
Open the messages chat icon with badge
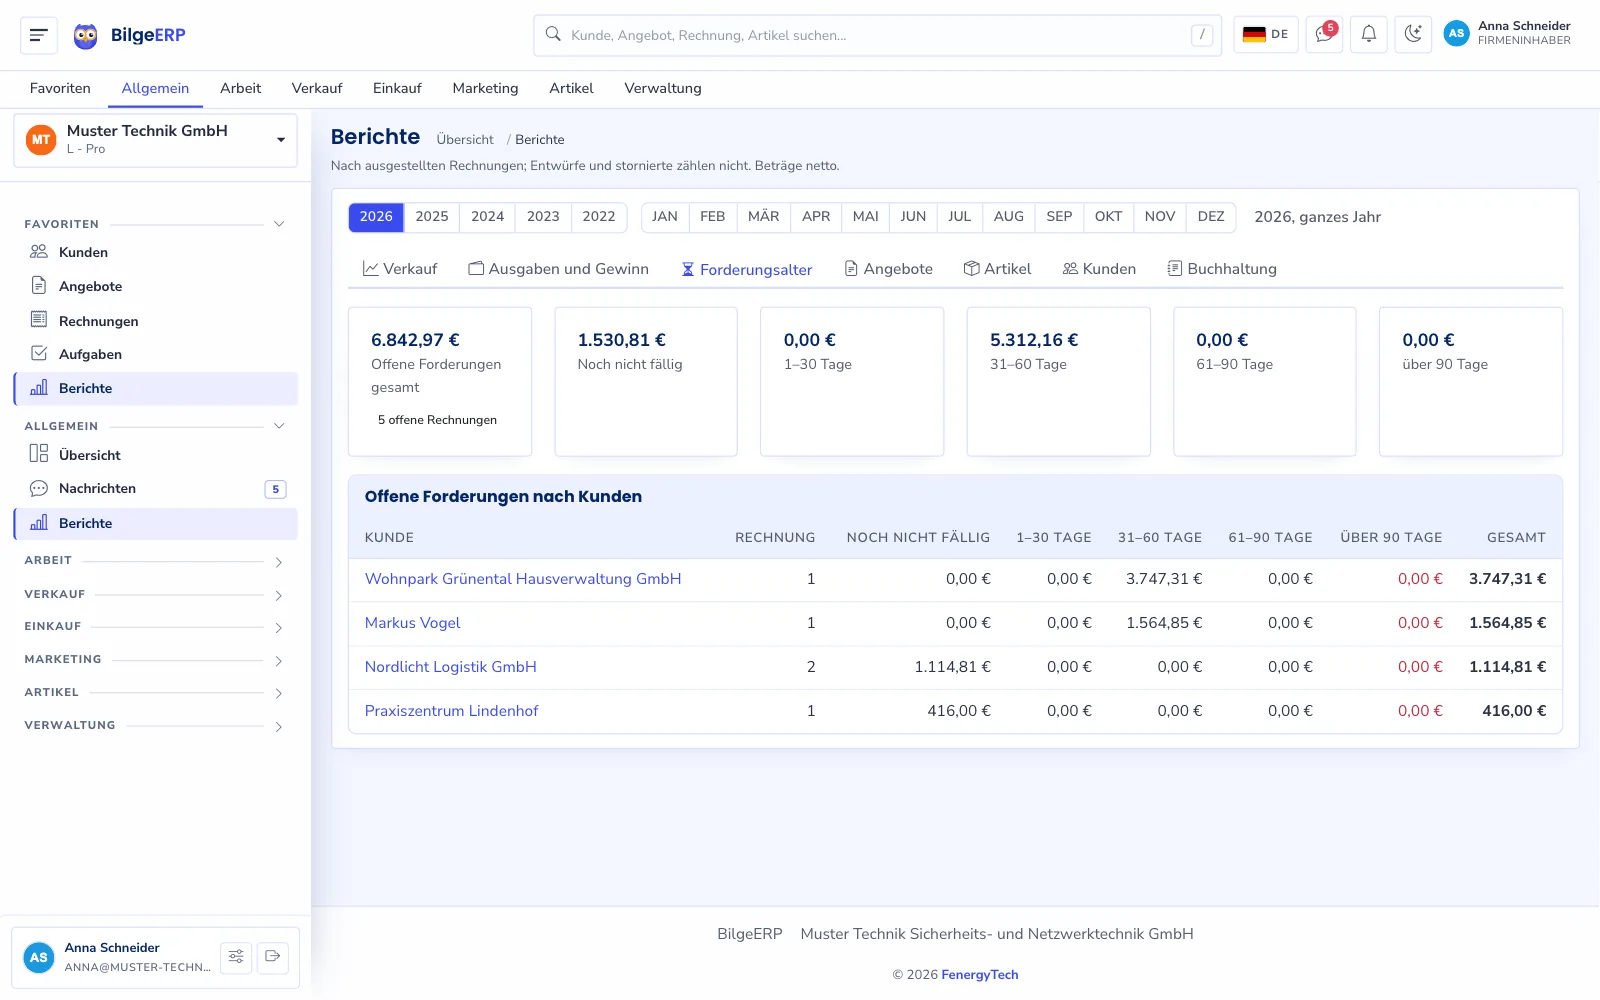1324,34
